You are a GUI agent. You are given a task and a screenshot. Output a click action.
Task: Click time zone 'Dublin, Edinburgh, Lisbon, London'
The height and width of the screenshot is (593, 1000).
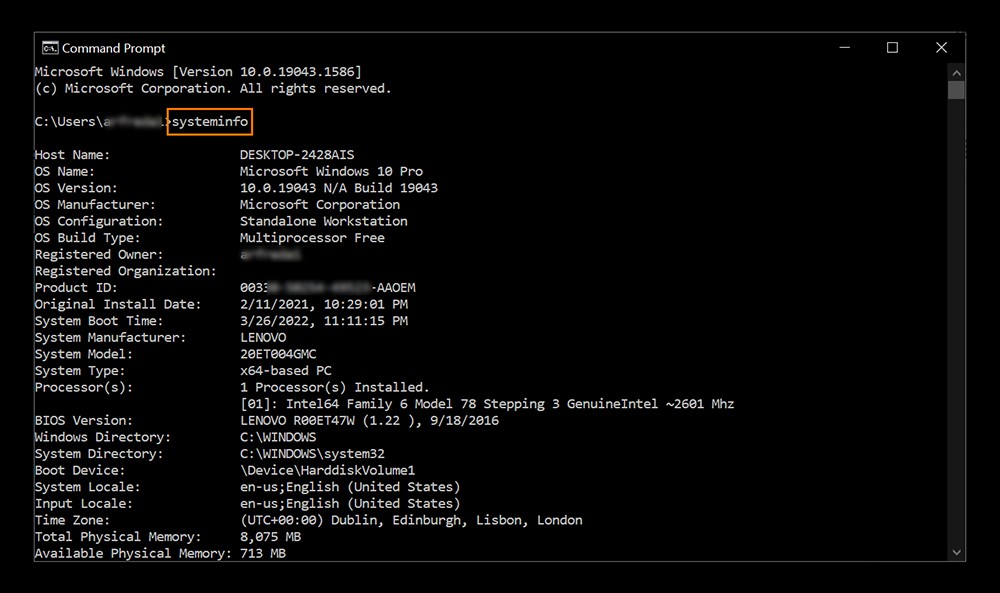coord(457,520)
